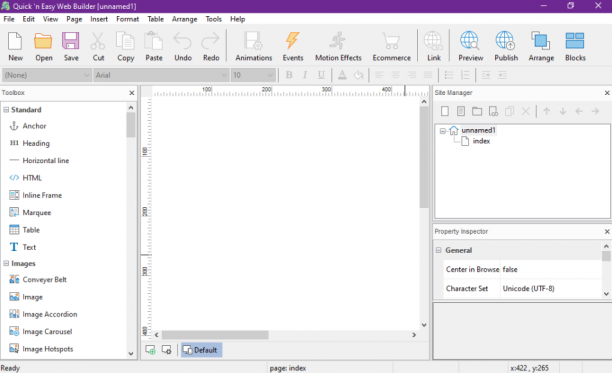Image resolution: width=612 pixels, height=373 pixels.
Task: Align text left
Action: [379, 75]
